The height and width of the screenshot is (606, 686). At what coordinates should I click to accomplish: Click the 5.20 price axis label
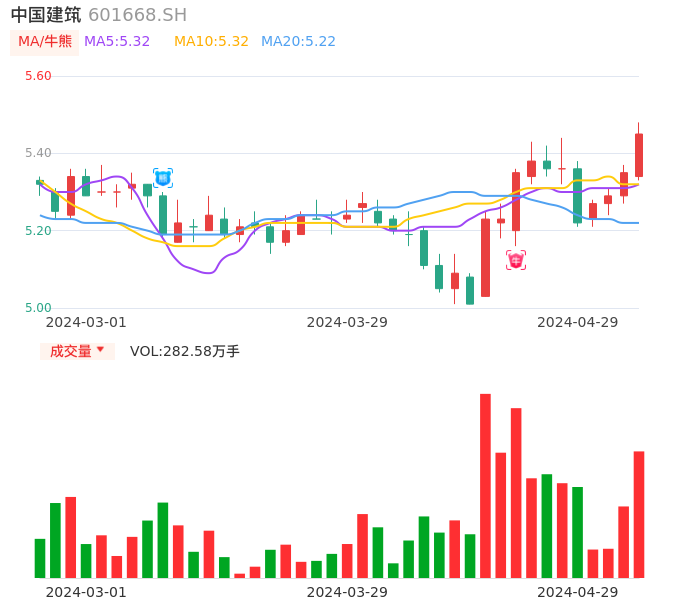(x=38, y=231)
